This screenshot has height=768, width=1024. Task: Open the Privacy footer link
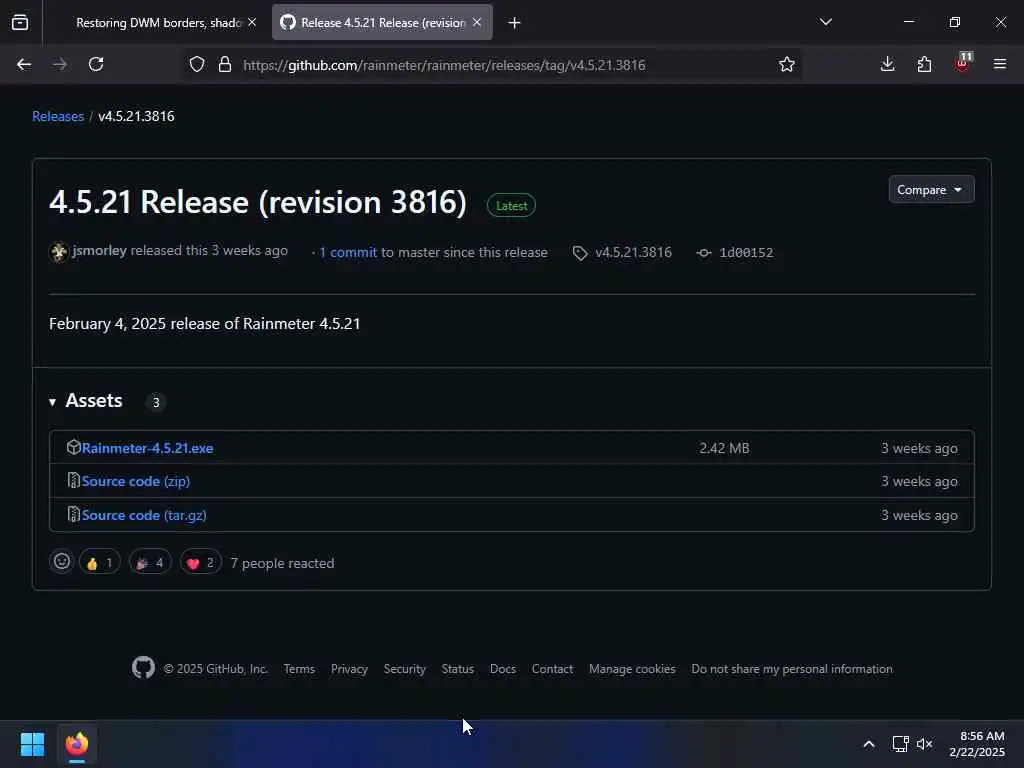tap(349, 669)
